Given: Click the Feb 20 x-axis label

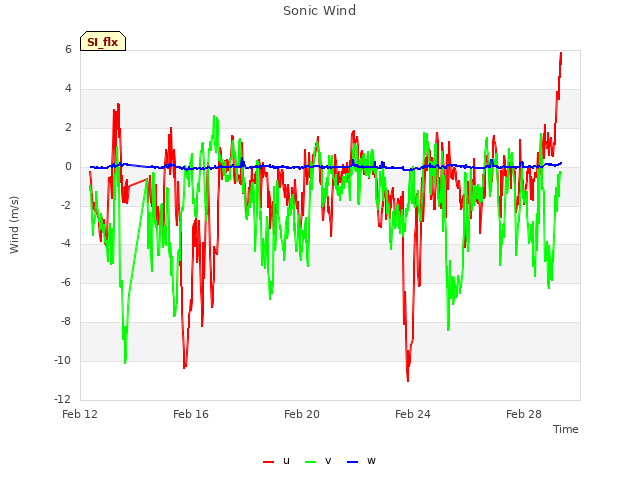Looking at the screenshot, I should click(302, 414).
